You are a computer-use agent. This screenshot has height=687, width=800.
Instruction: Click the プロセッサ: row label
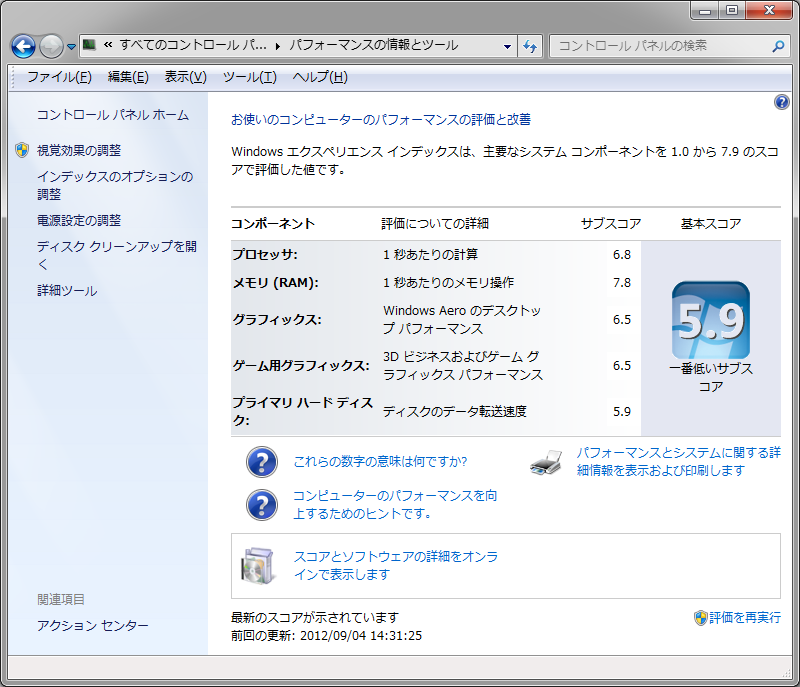point(265,255)
